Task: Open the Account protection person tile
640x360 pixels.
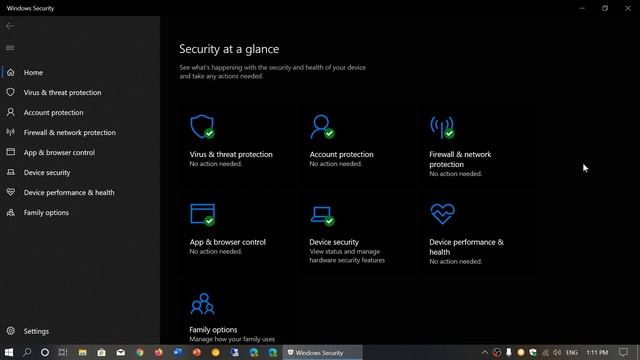Action: [x=358, y=145]
